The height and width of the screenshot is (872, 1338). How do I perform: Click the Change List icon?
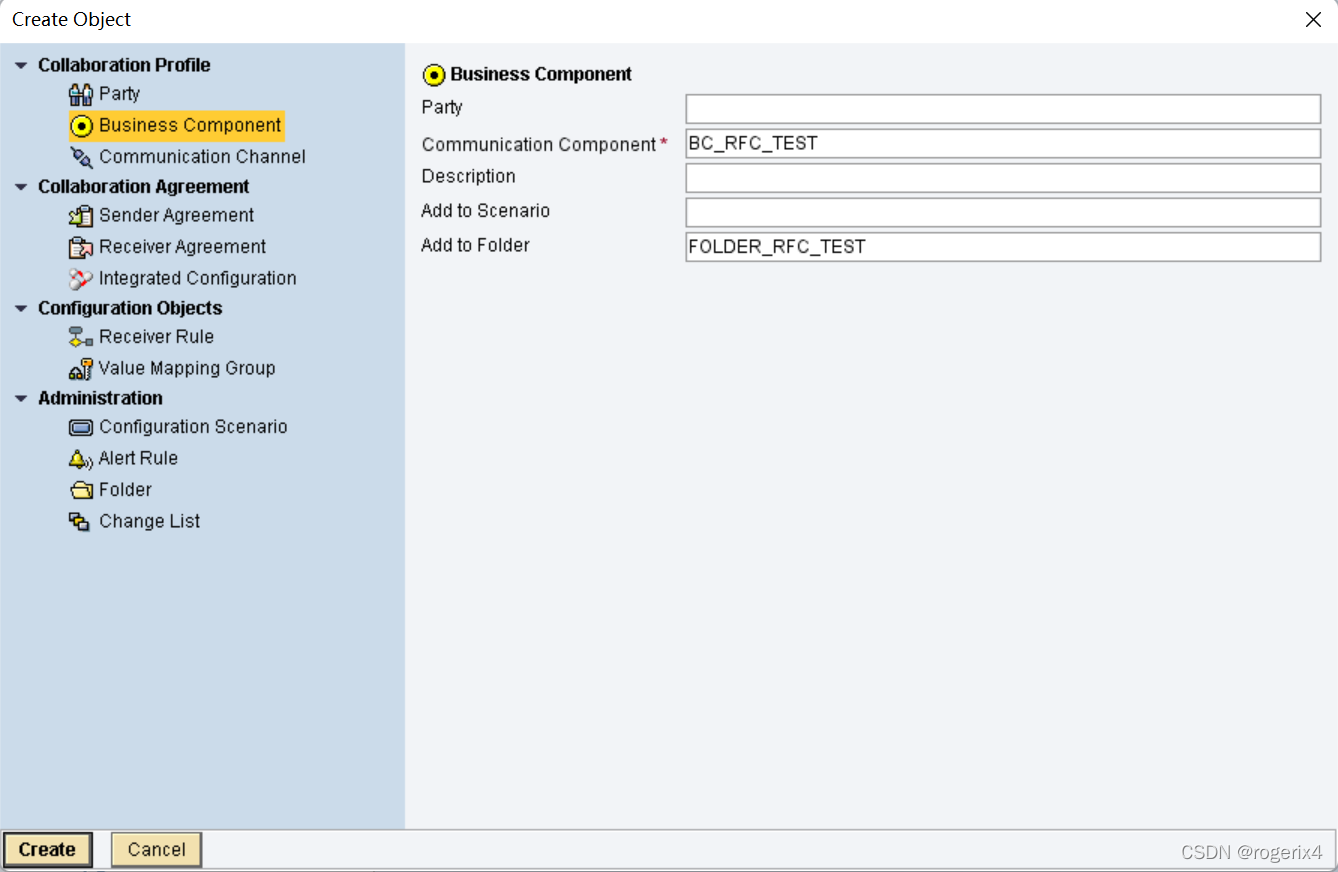pyautogui.click(x=80, y=521)
